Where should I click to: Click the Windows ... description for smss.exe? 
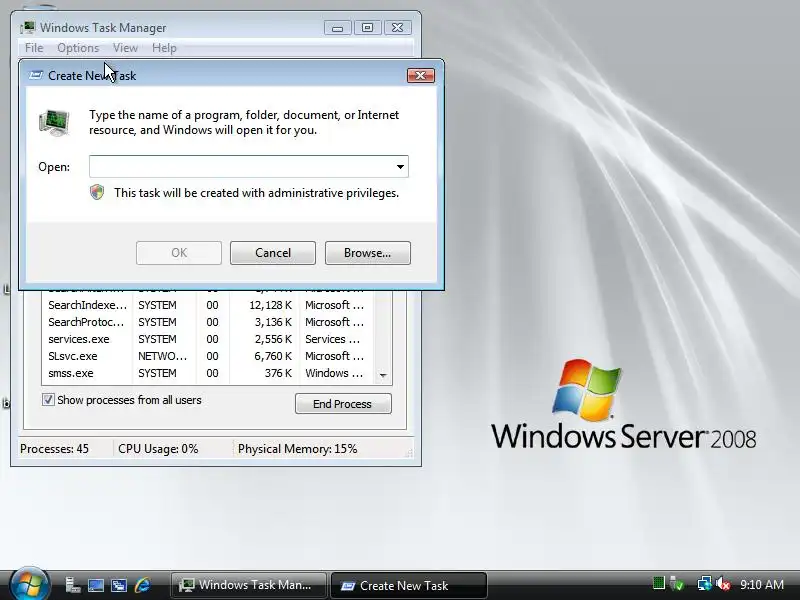[x=335, y=373]
